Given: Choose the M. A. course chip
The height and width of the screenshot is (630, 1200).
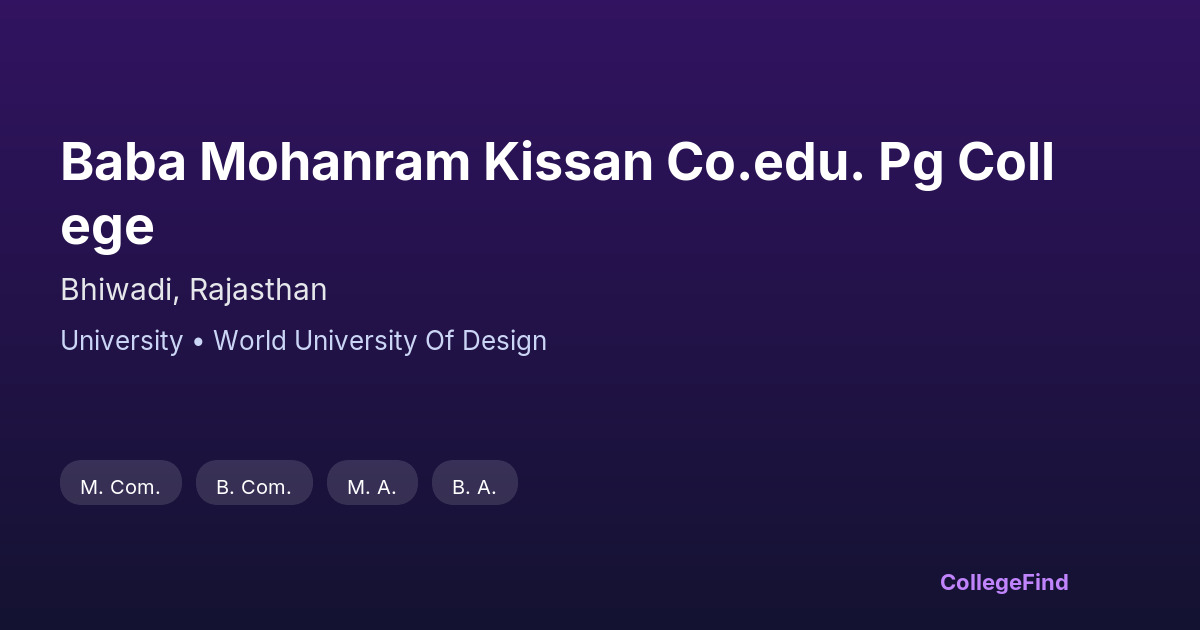Looking at the screenshot, I should 372,487.
